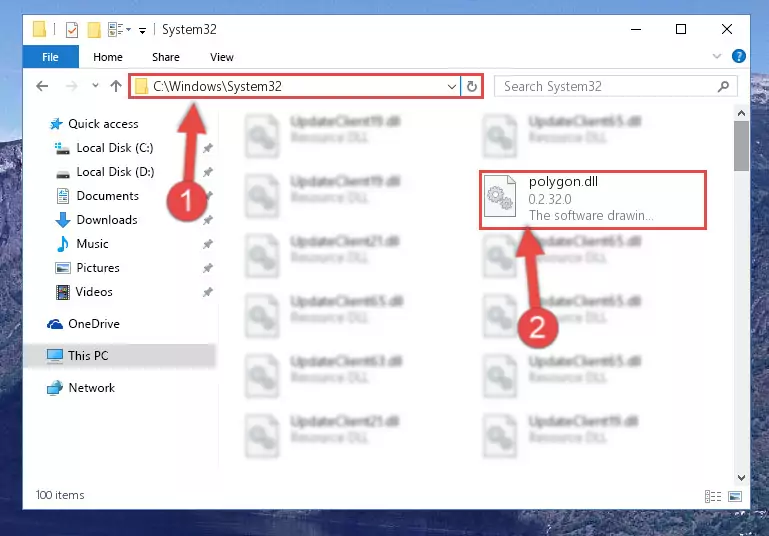This screenshot has height=536, width=769.
Task: Expand the ribbon with the chevron
Action: 717,56
